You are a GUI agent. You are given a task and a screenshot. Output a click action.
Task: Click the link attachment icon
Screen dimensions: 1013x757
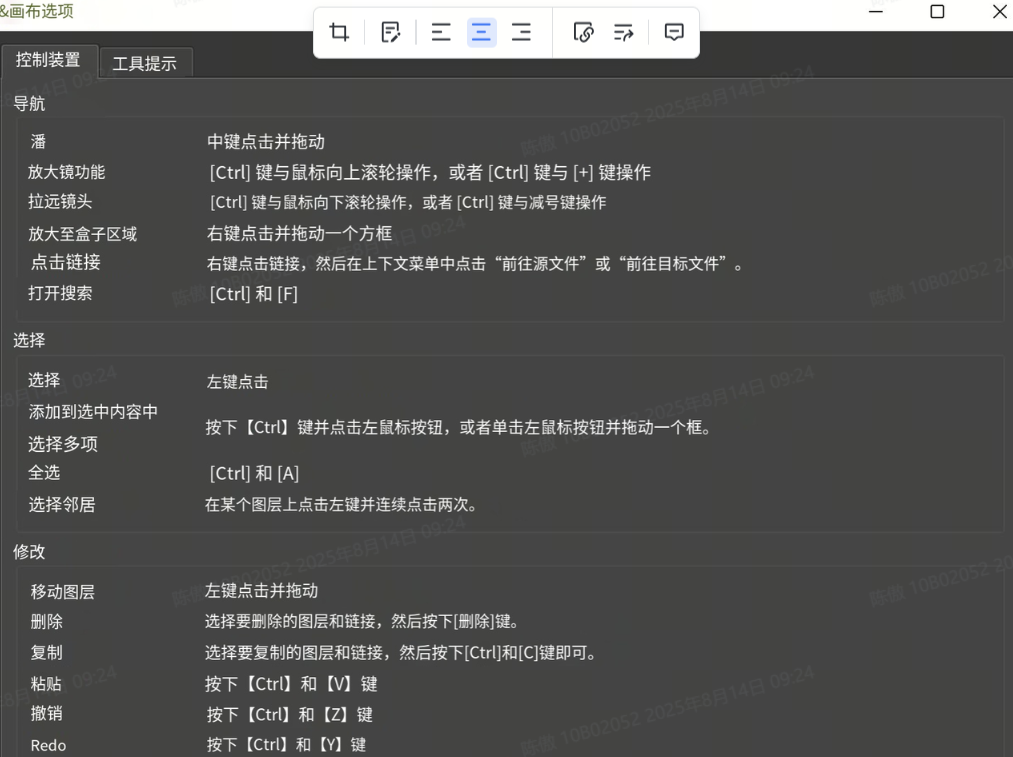[583, 32]
